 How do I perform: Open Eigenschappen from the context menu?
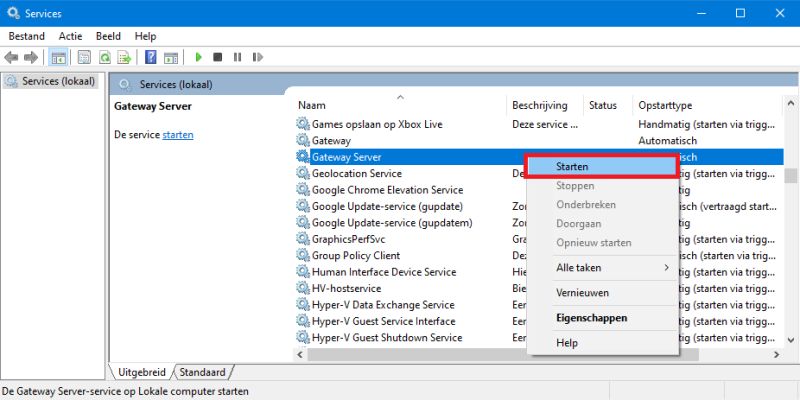(x=602, y=318)
